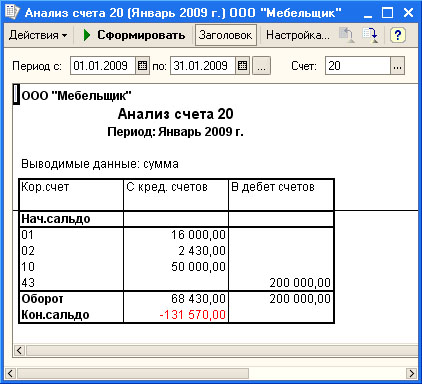Select the ООО "Мебельщик" header cell
Screen dimensions: 422x384
click(76, 96)
